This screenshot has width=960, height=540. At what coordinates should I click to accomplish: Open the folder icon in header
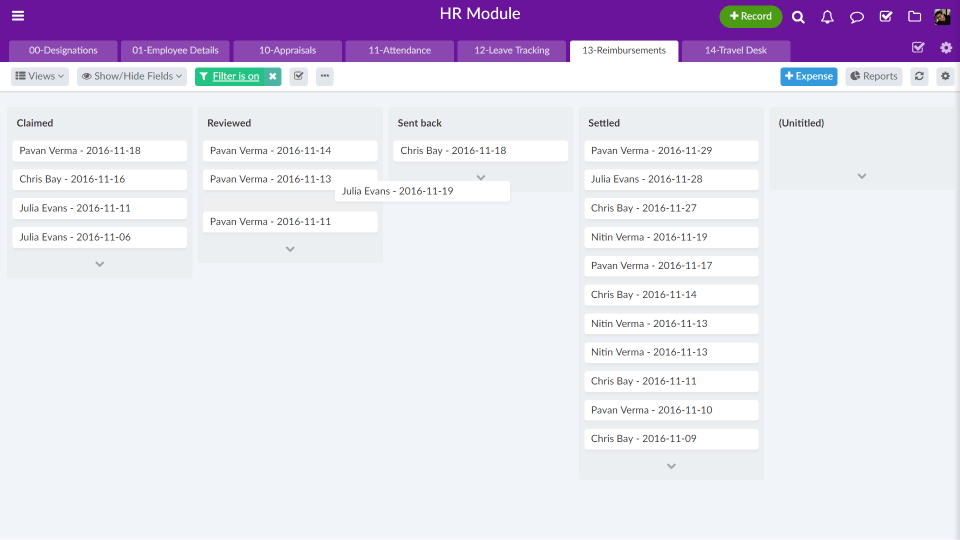(915, 17)
